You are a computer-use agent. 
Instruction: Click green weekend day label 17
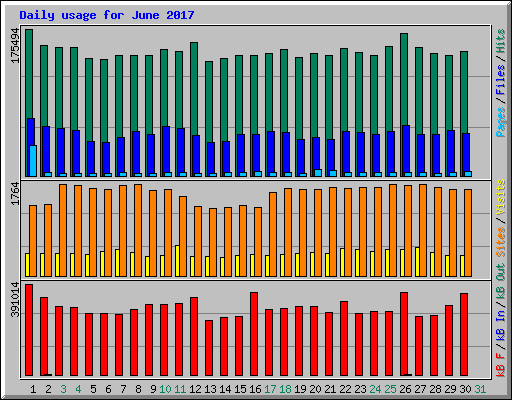point(270,389)
